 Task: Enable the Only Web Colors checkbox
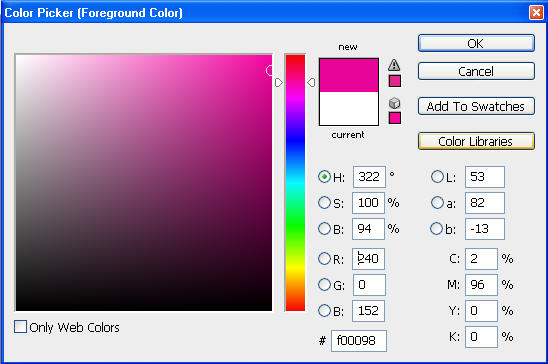pos(20,327)
